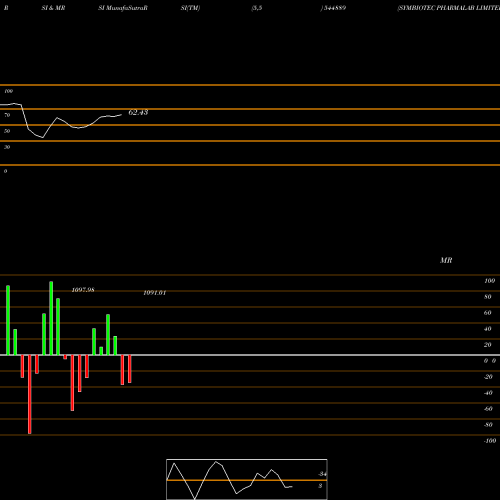Click the -80 label on MR axis
Image resolution: width=500 pixels, height=500 pixels.
pyautogui.click(x=488, y=425)
